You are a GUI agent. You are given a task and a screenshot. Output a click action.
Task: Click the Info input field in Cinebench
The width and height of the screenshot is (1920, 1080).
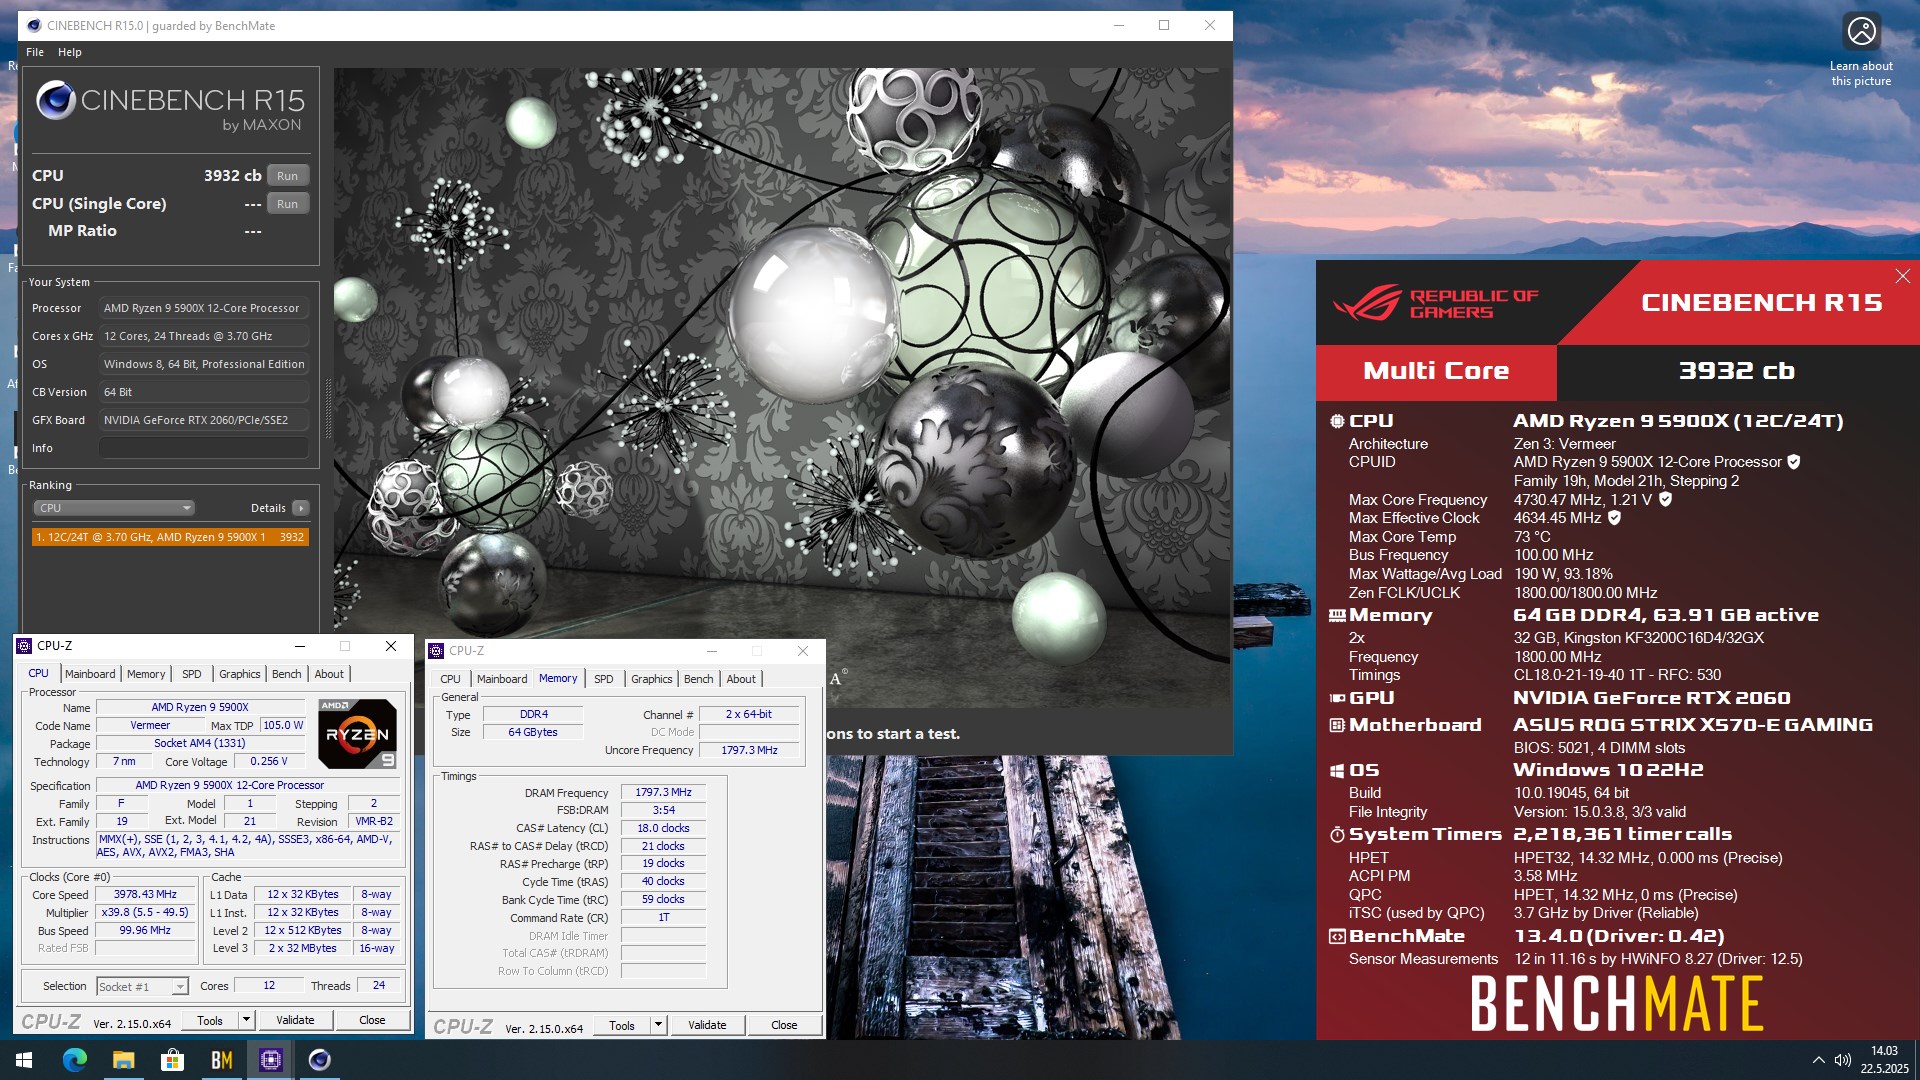pyautogui.click(x=204, y=448)
